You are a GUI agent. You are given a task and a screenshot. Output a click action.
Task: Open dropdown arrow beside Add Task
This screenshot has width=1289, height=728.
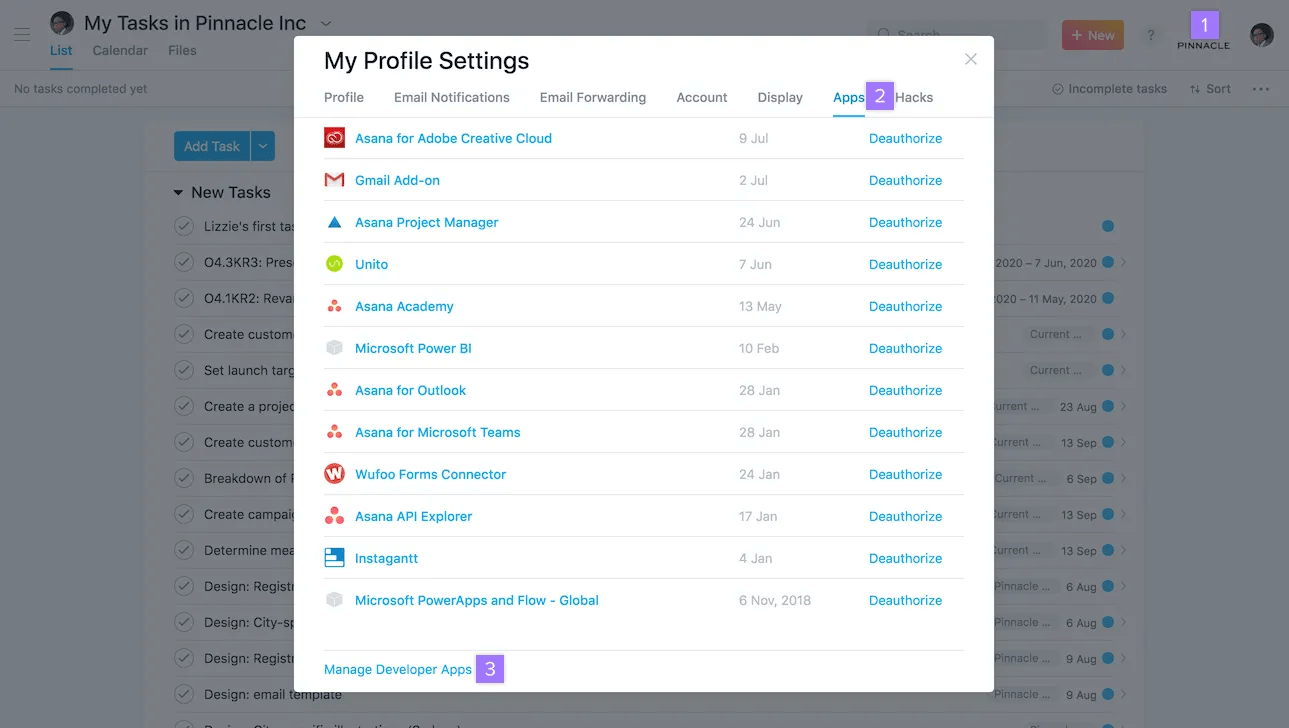coord(262,146)
